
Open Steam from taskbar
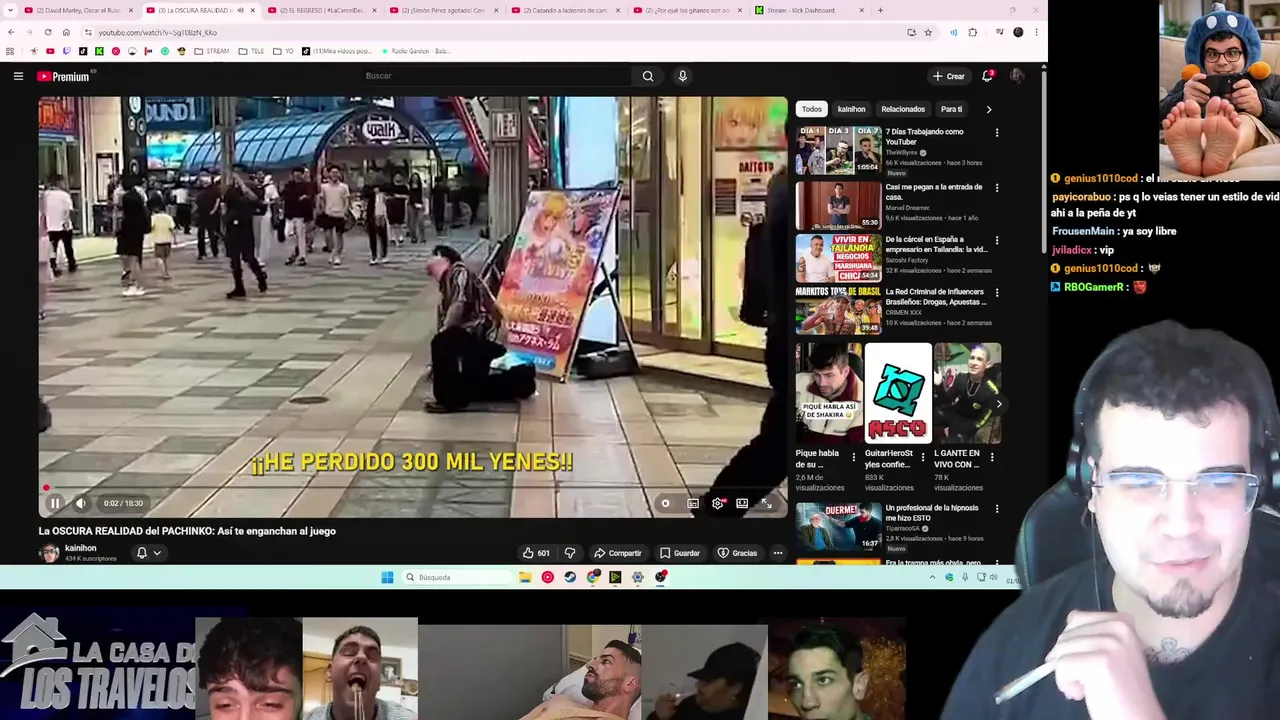coord(570,577)
